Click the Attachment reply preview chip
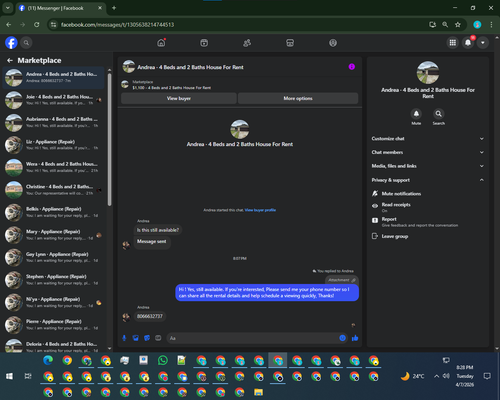Viewport: 500px width, 400px height. point(342,280)
